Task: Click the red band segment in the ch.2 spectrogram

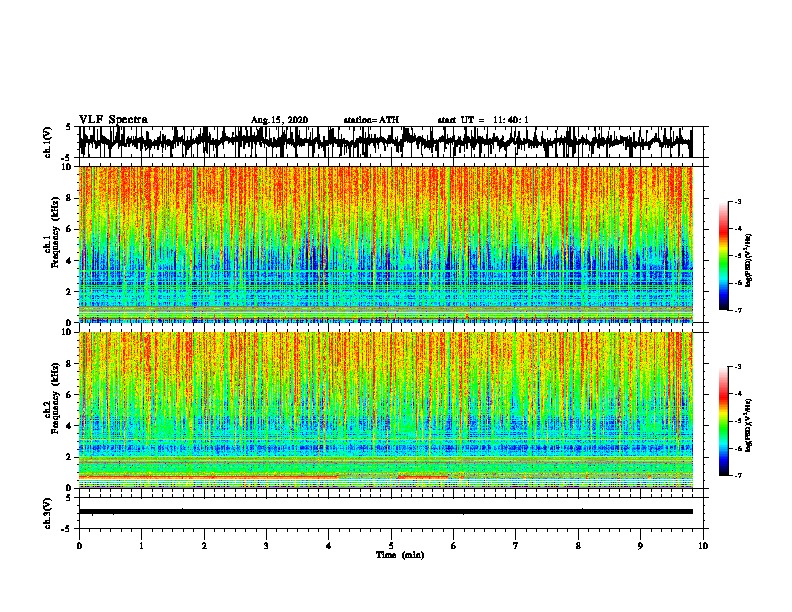Action: click(x=209, y=476)
